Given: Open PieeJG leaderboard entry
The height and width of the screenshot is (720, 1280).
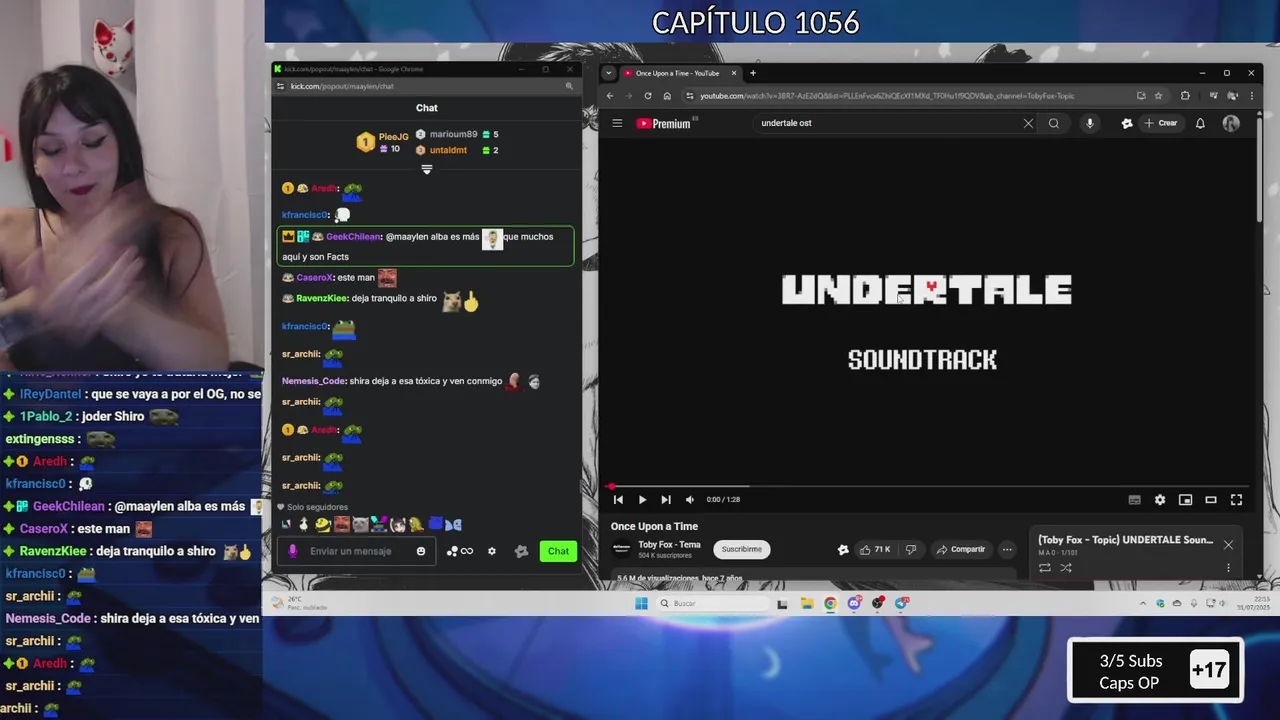Looking at the screenshot, I should [384, 142].
